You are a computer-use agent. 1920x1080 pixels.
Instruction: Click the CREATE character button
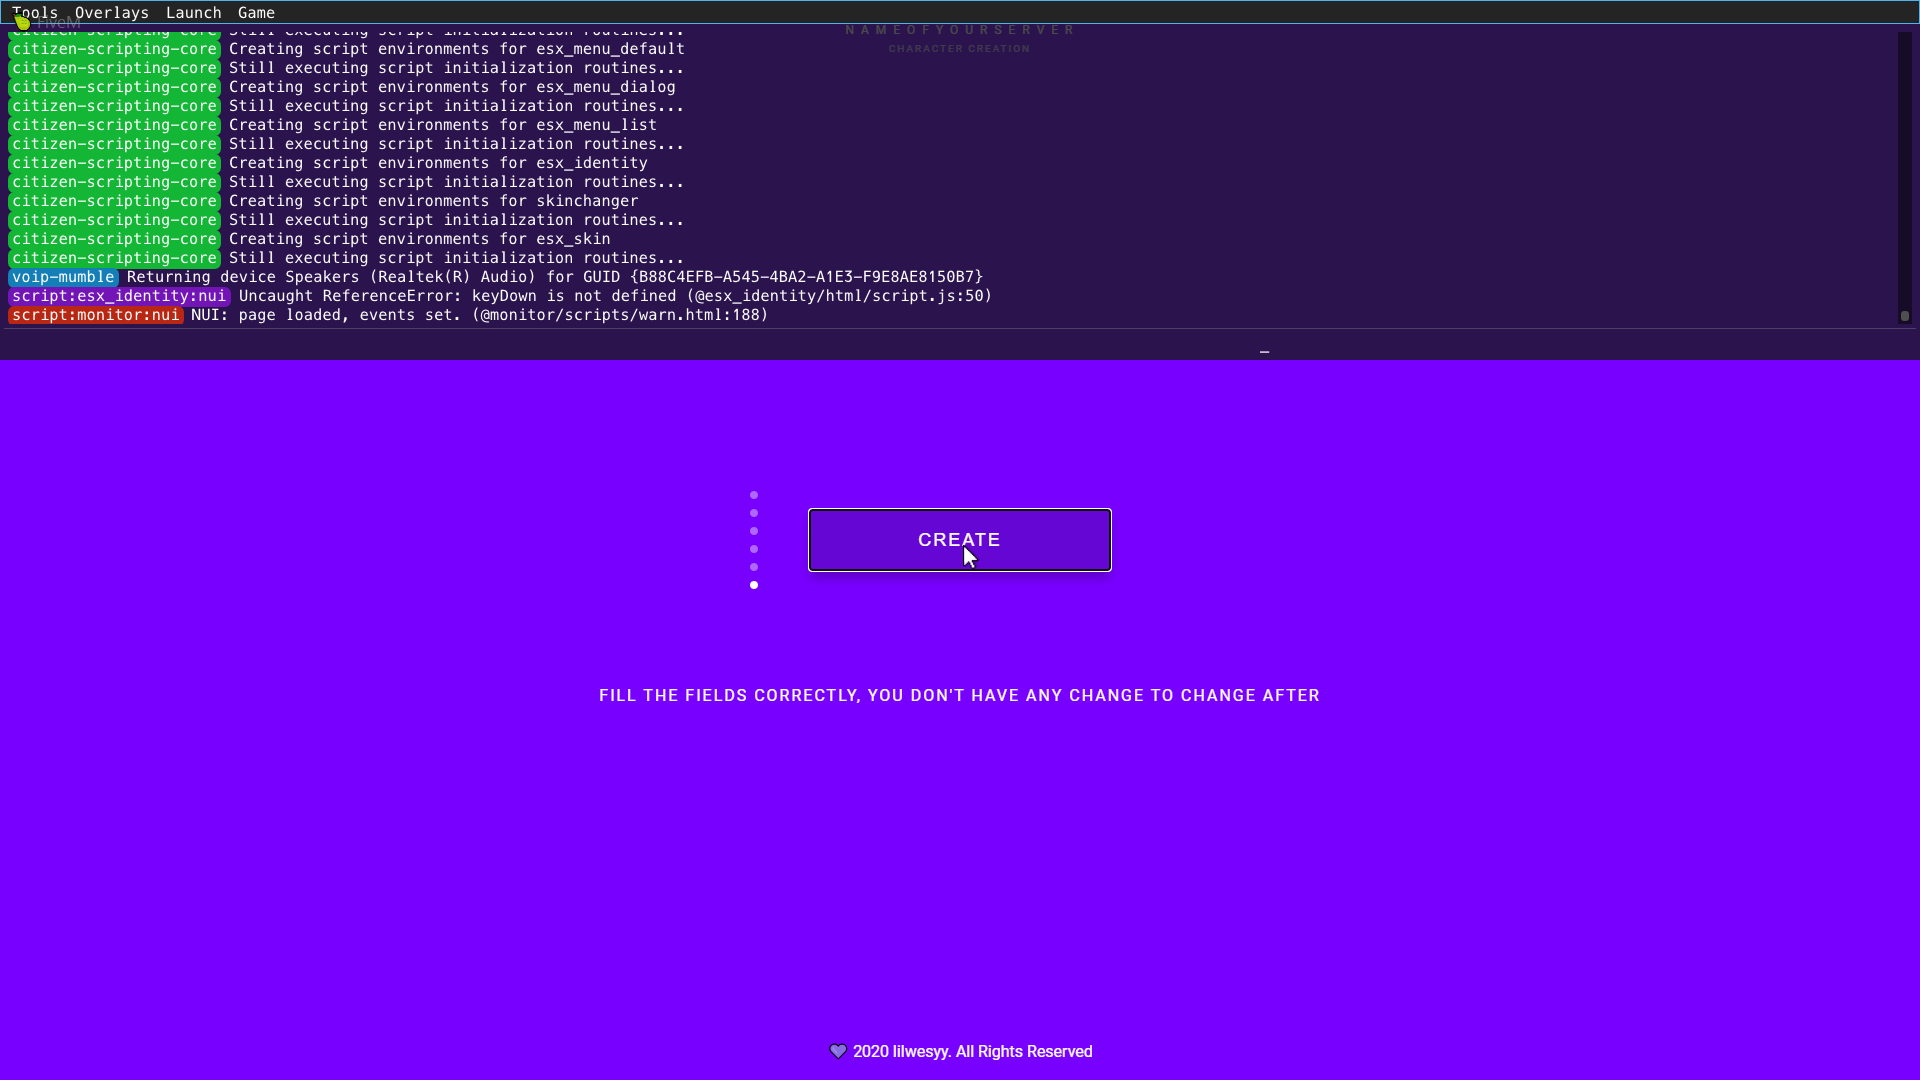point(959,540)
